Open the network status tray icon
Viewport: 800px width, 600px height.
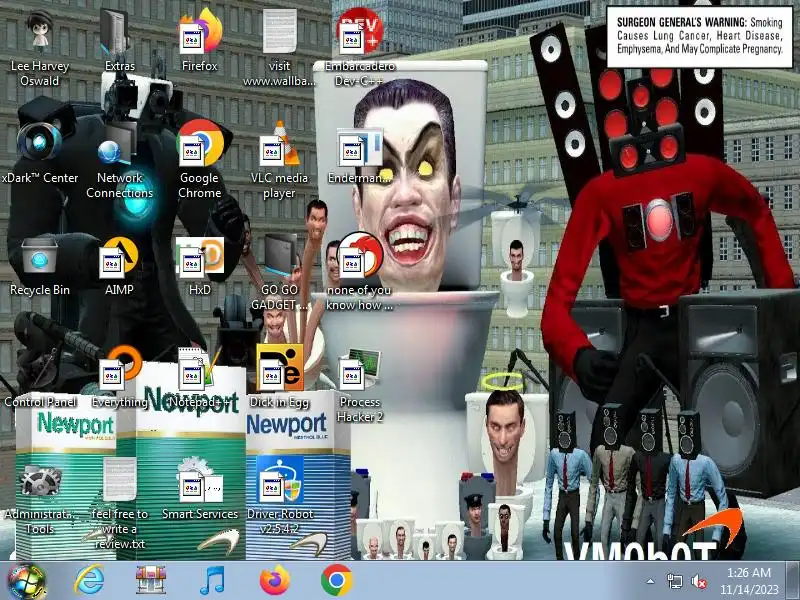tap(674, 581)
